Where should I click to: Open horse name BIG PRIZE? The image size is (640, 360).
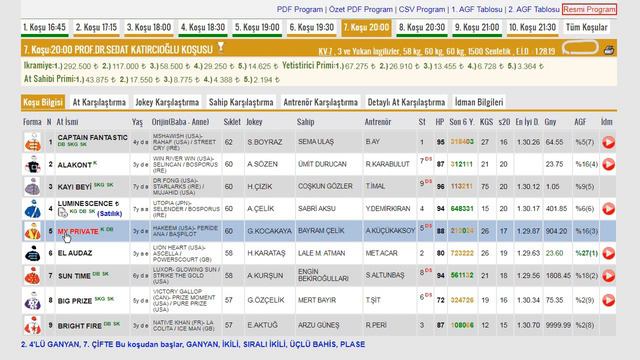tap(75, 301)
